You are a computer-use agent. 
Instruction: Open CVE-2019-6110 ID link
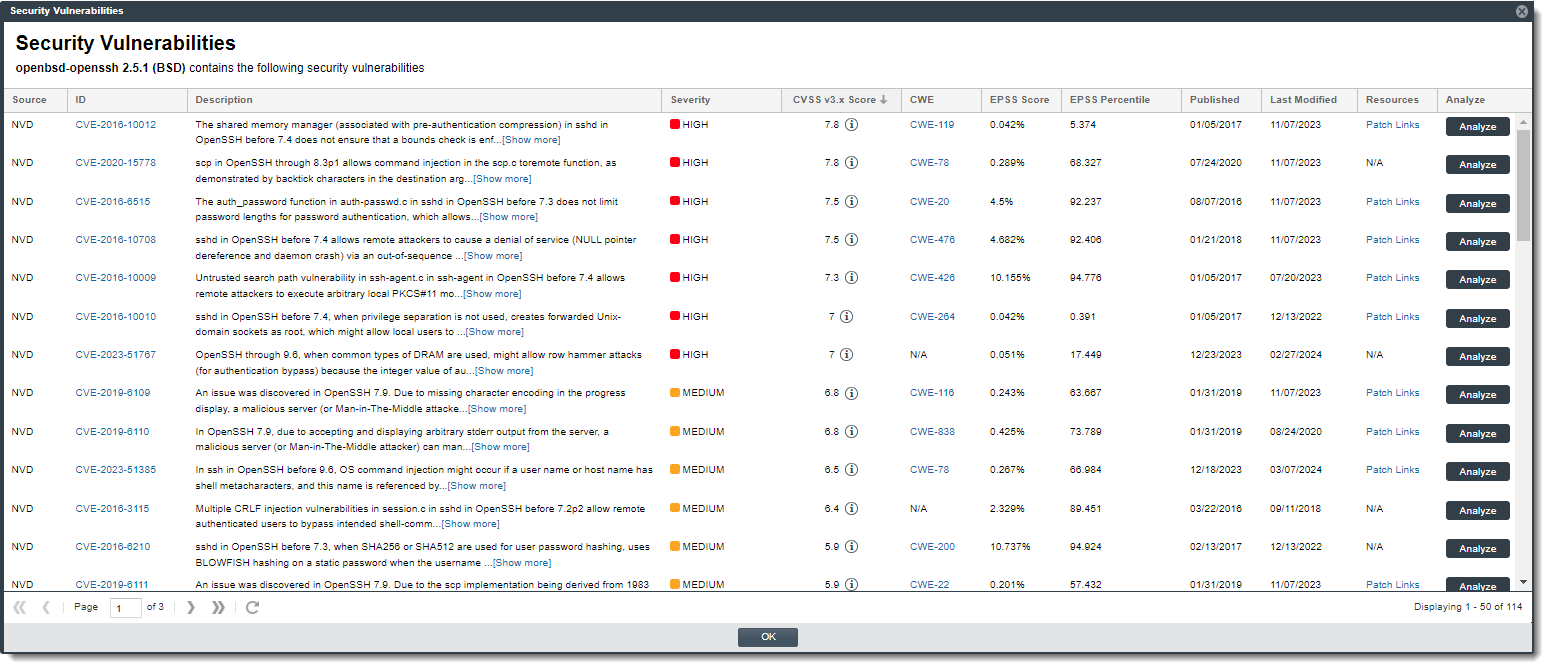tap(112, 432)
